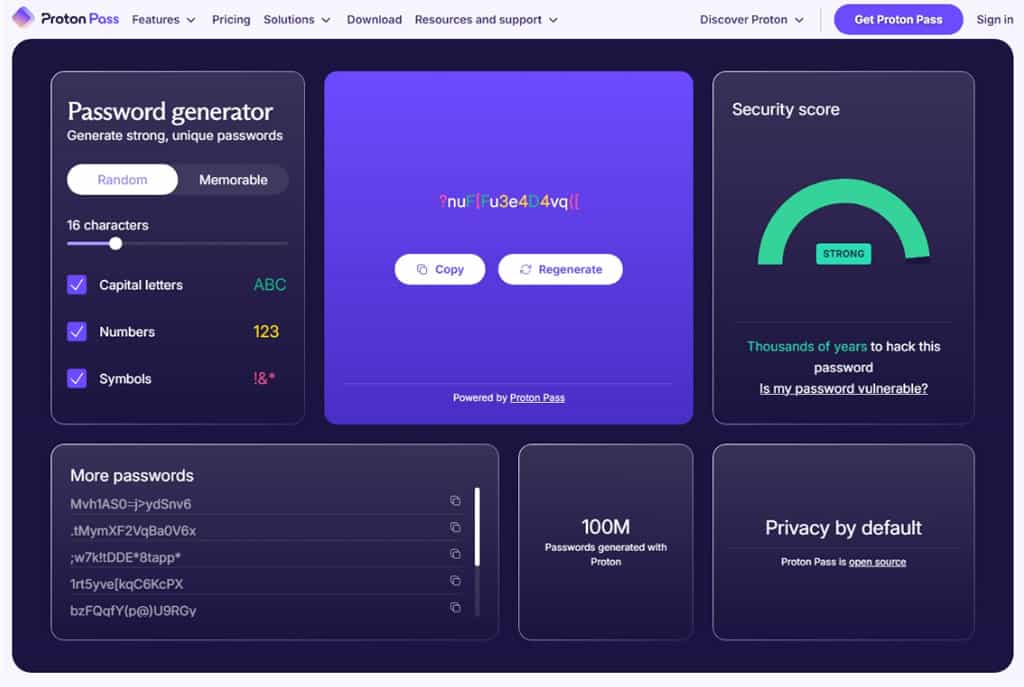Click the generated password text

[x=509, y=202]
